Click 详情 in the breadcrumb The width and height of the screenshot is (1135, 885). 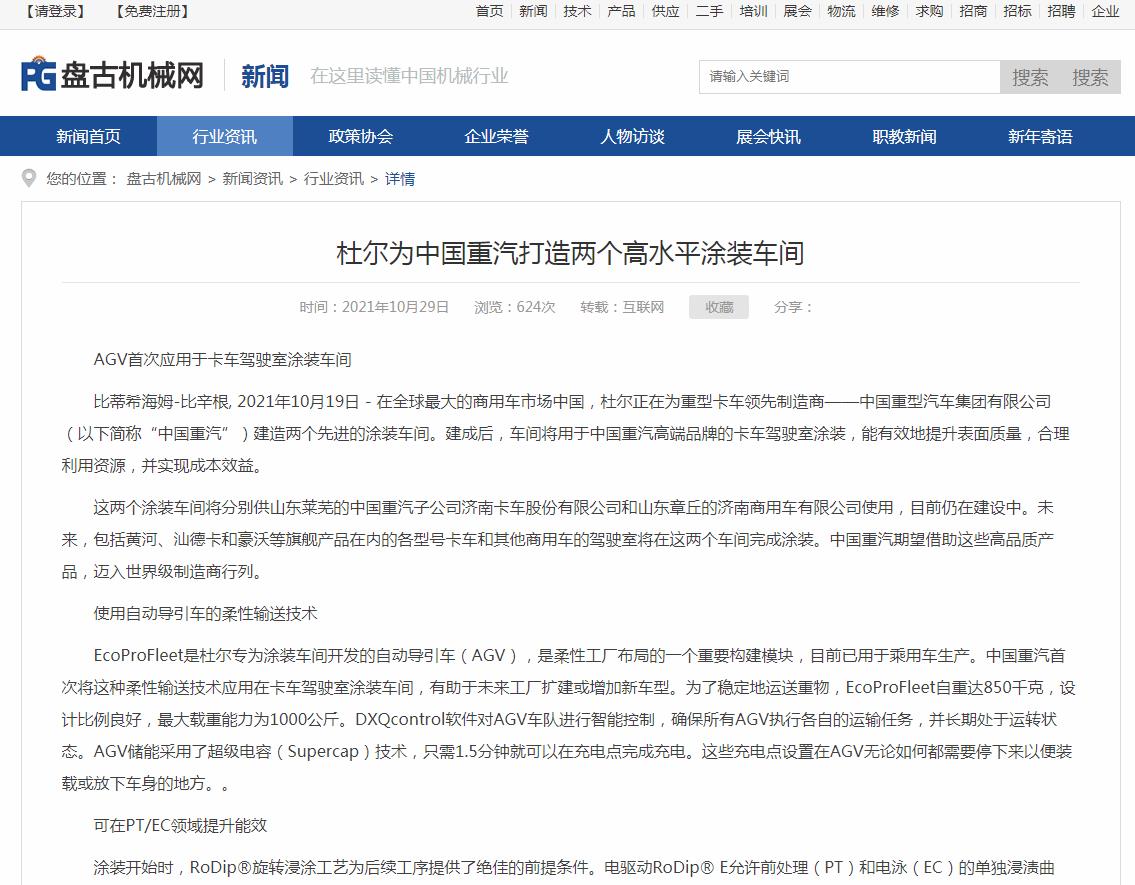click(x=400, y=179)
